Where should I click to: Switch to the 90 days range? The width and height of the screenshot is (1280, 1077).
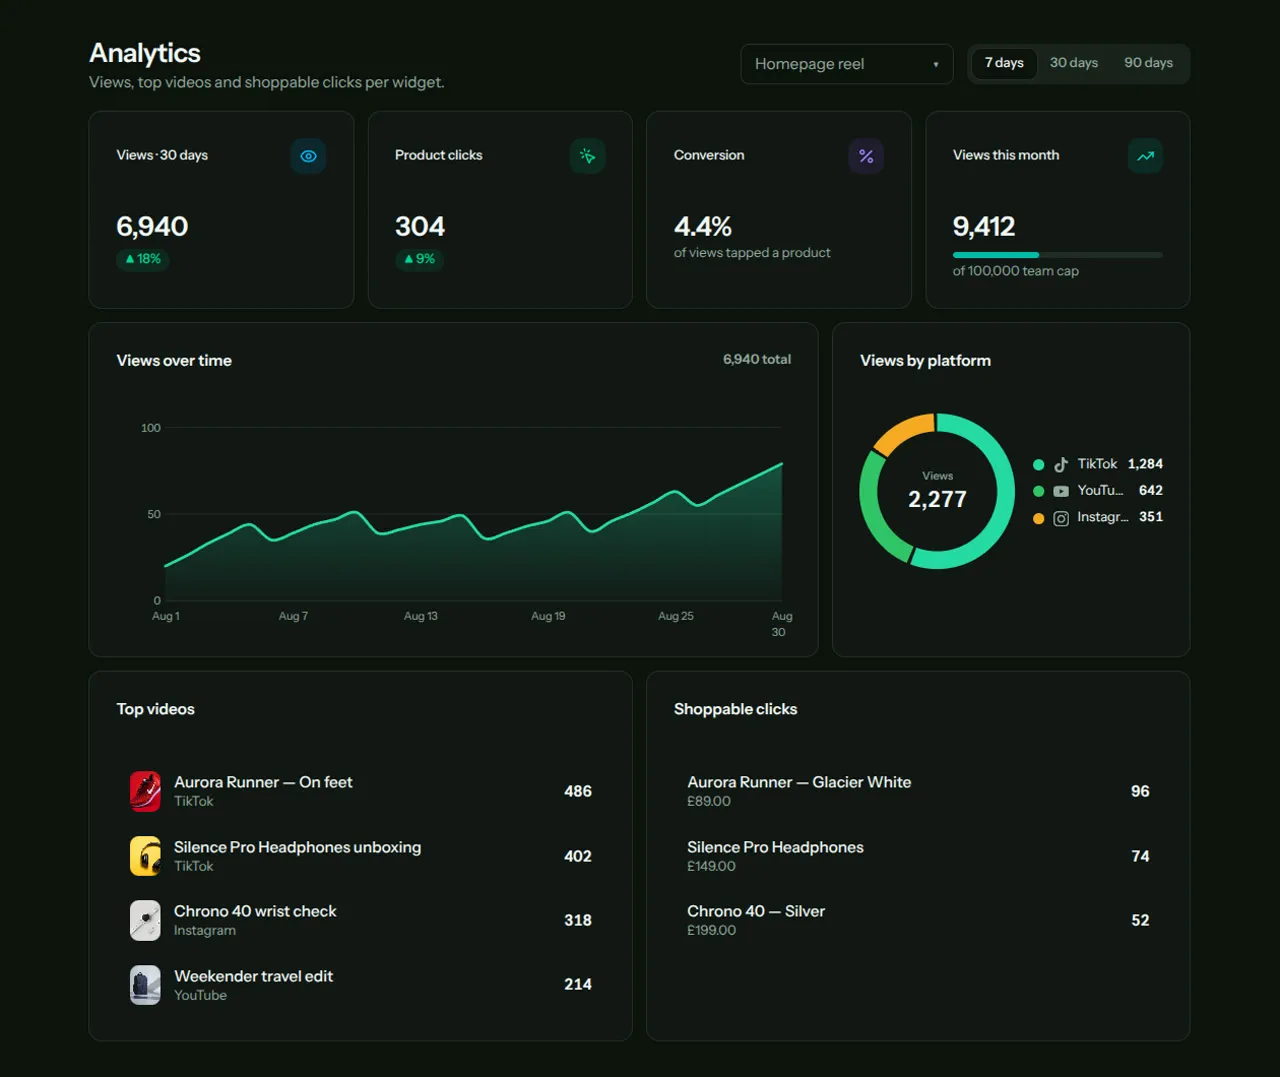pyautogui.click(x=1148, y=63)
